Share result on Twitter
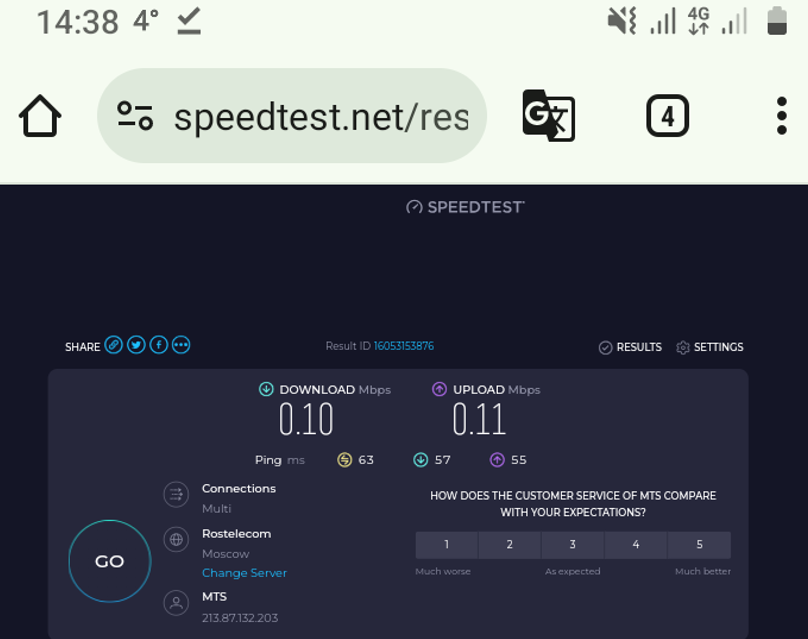Screen dimensions: 808x639 [x=136, y=345]
